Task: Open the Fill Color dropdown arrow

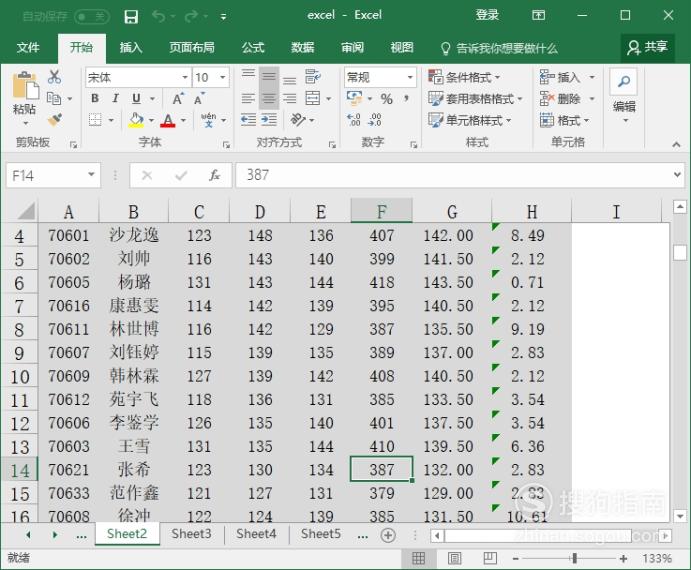Action: pyautogui.click(x=151, y=120)
